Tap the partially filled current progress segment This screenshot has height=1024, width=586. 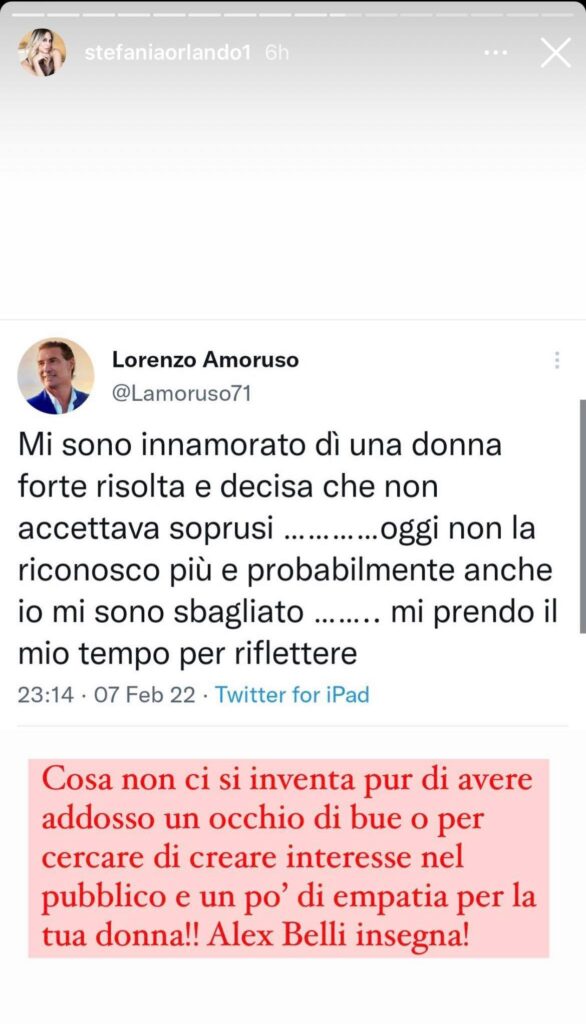coord(346,14)
